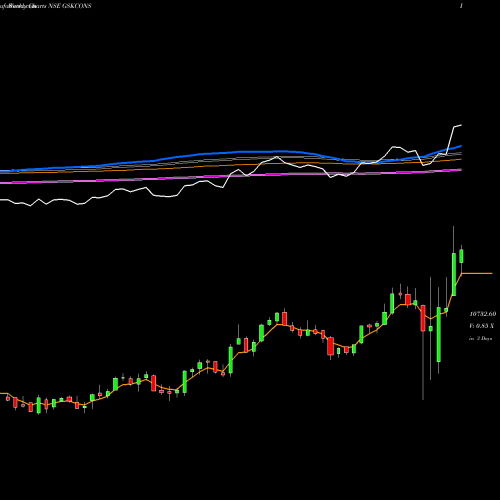Click the flat orange projection line after the last candle
This screenshot has width=500, height=500.
[x=477, y=273]
